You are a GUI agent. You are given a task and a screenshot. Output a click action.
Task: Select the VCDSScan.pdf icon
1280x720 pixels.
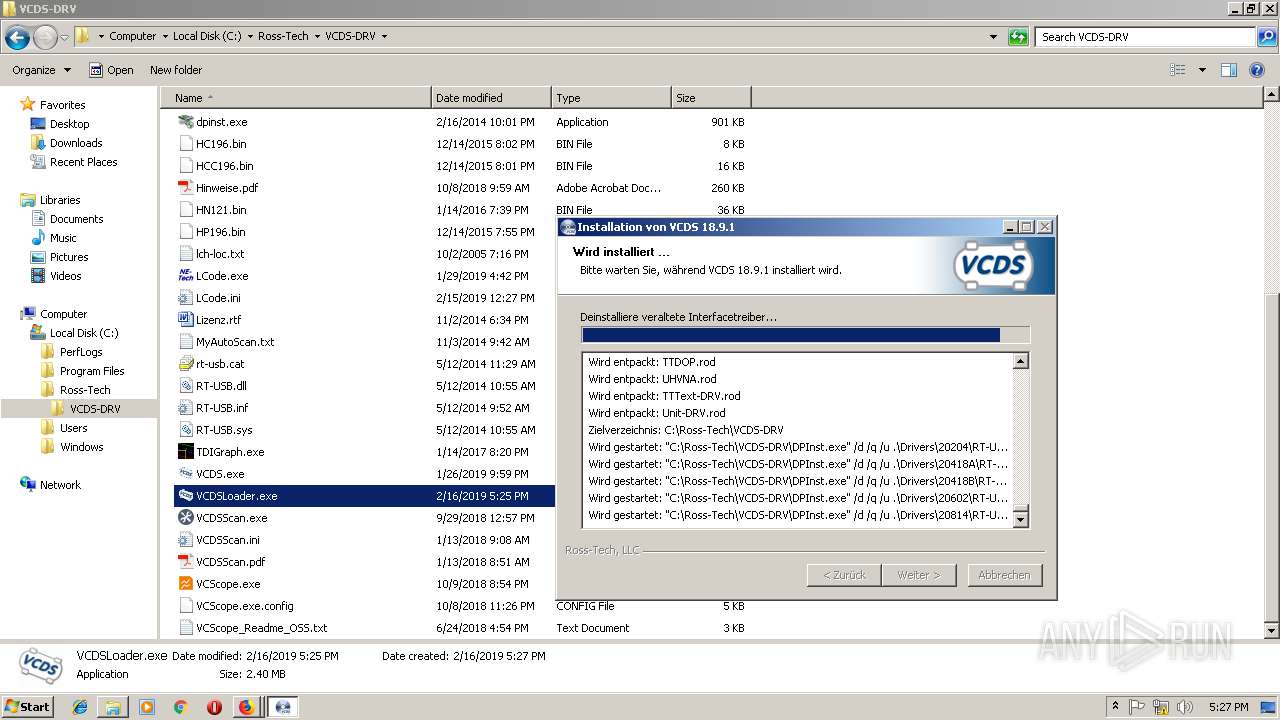tap(185, 562)
